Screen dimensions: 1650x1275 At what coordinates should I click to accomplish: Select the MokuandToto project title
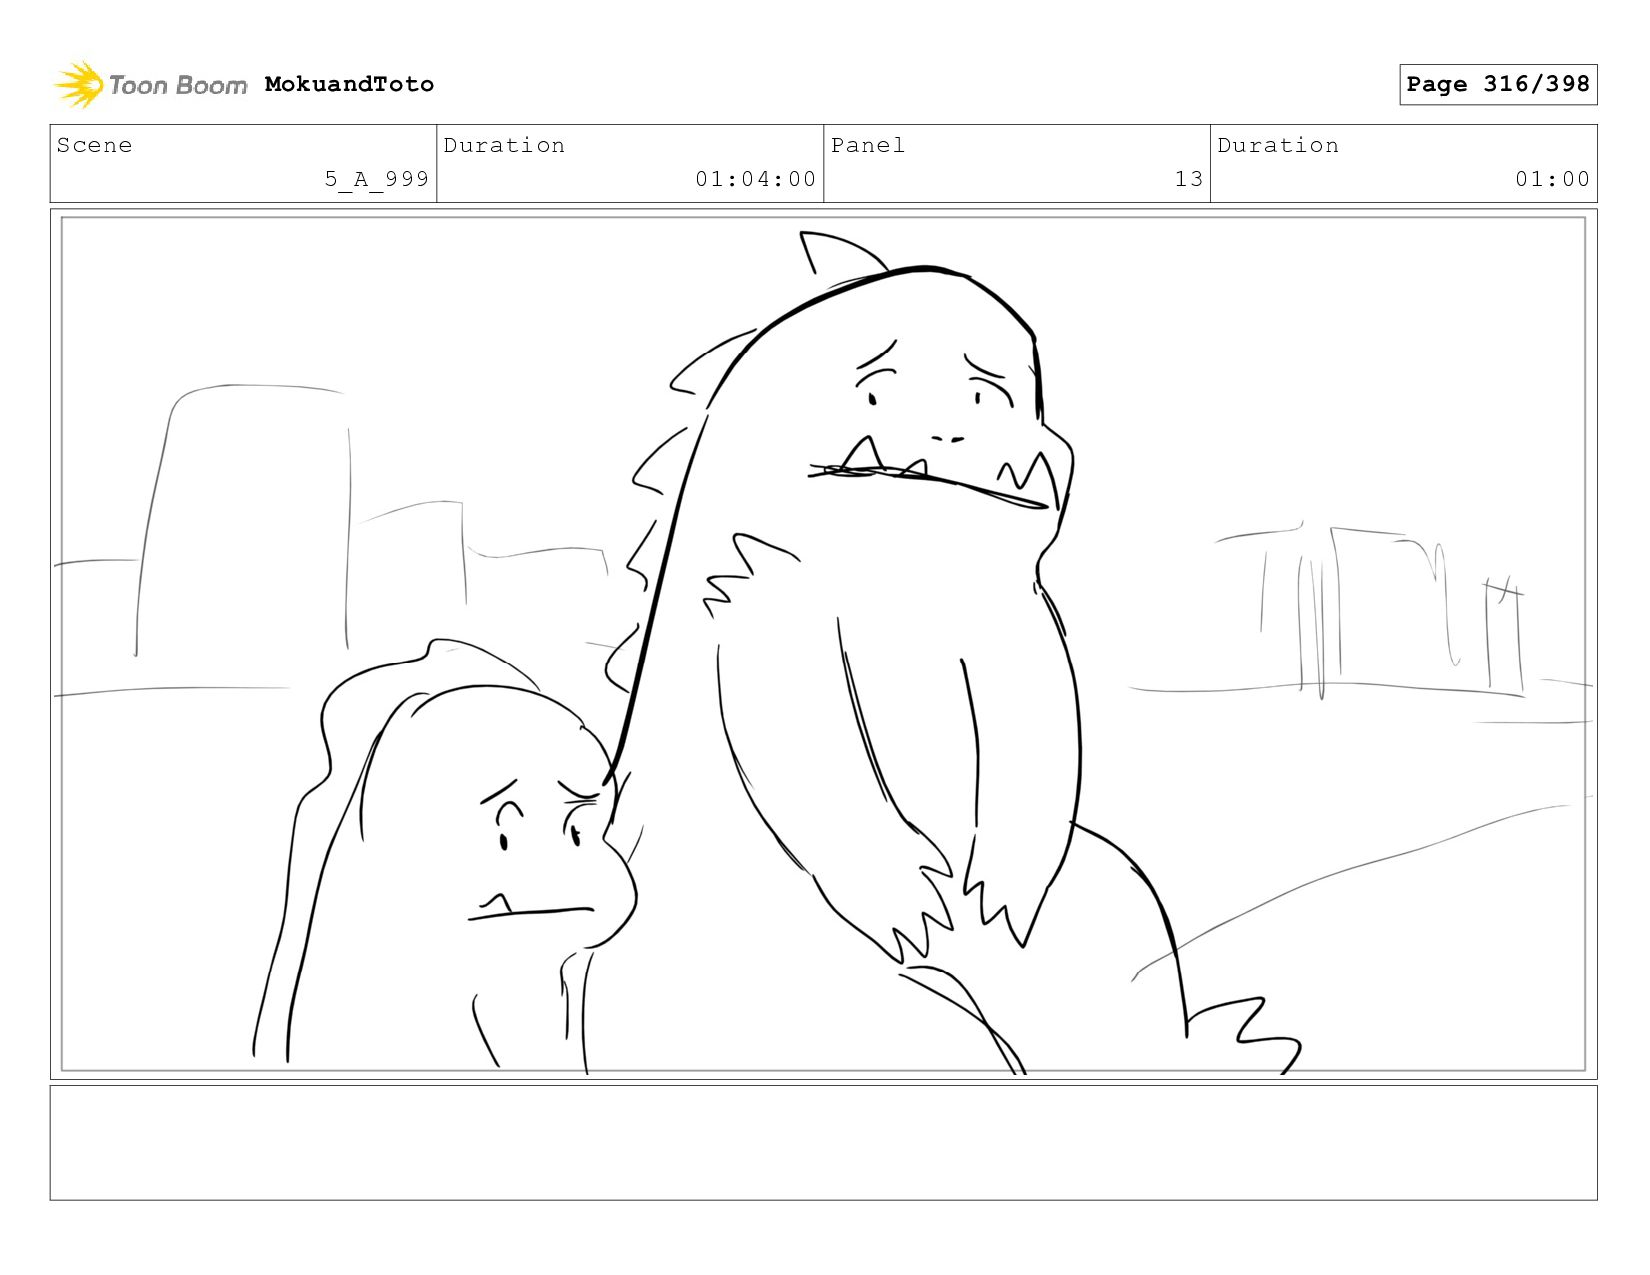point(349,84)
